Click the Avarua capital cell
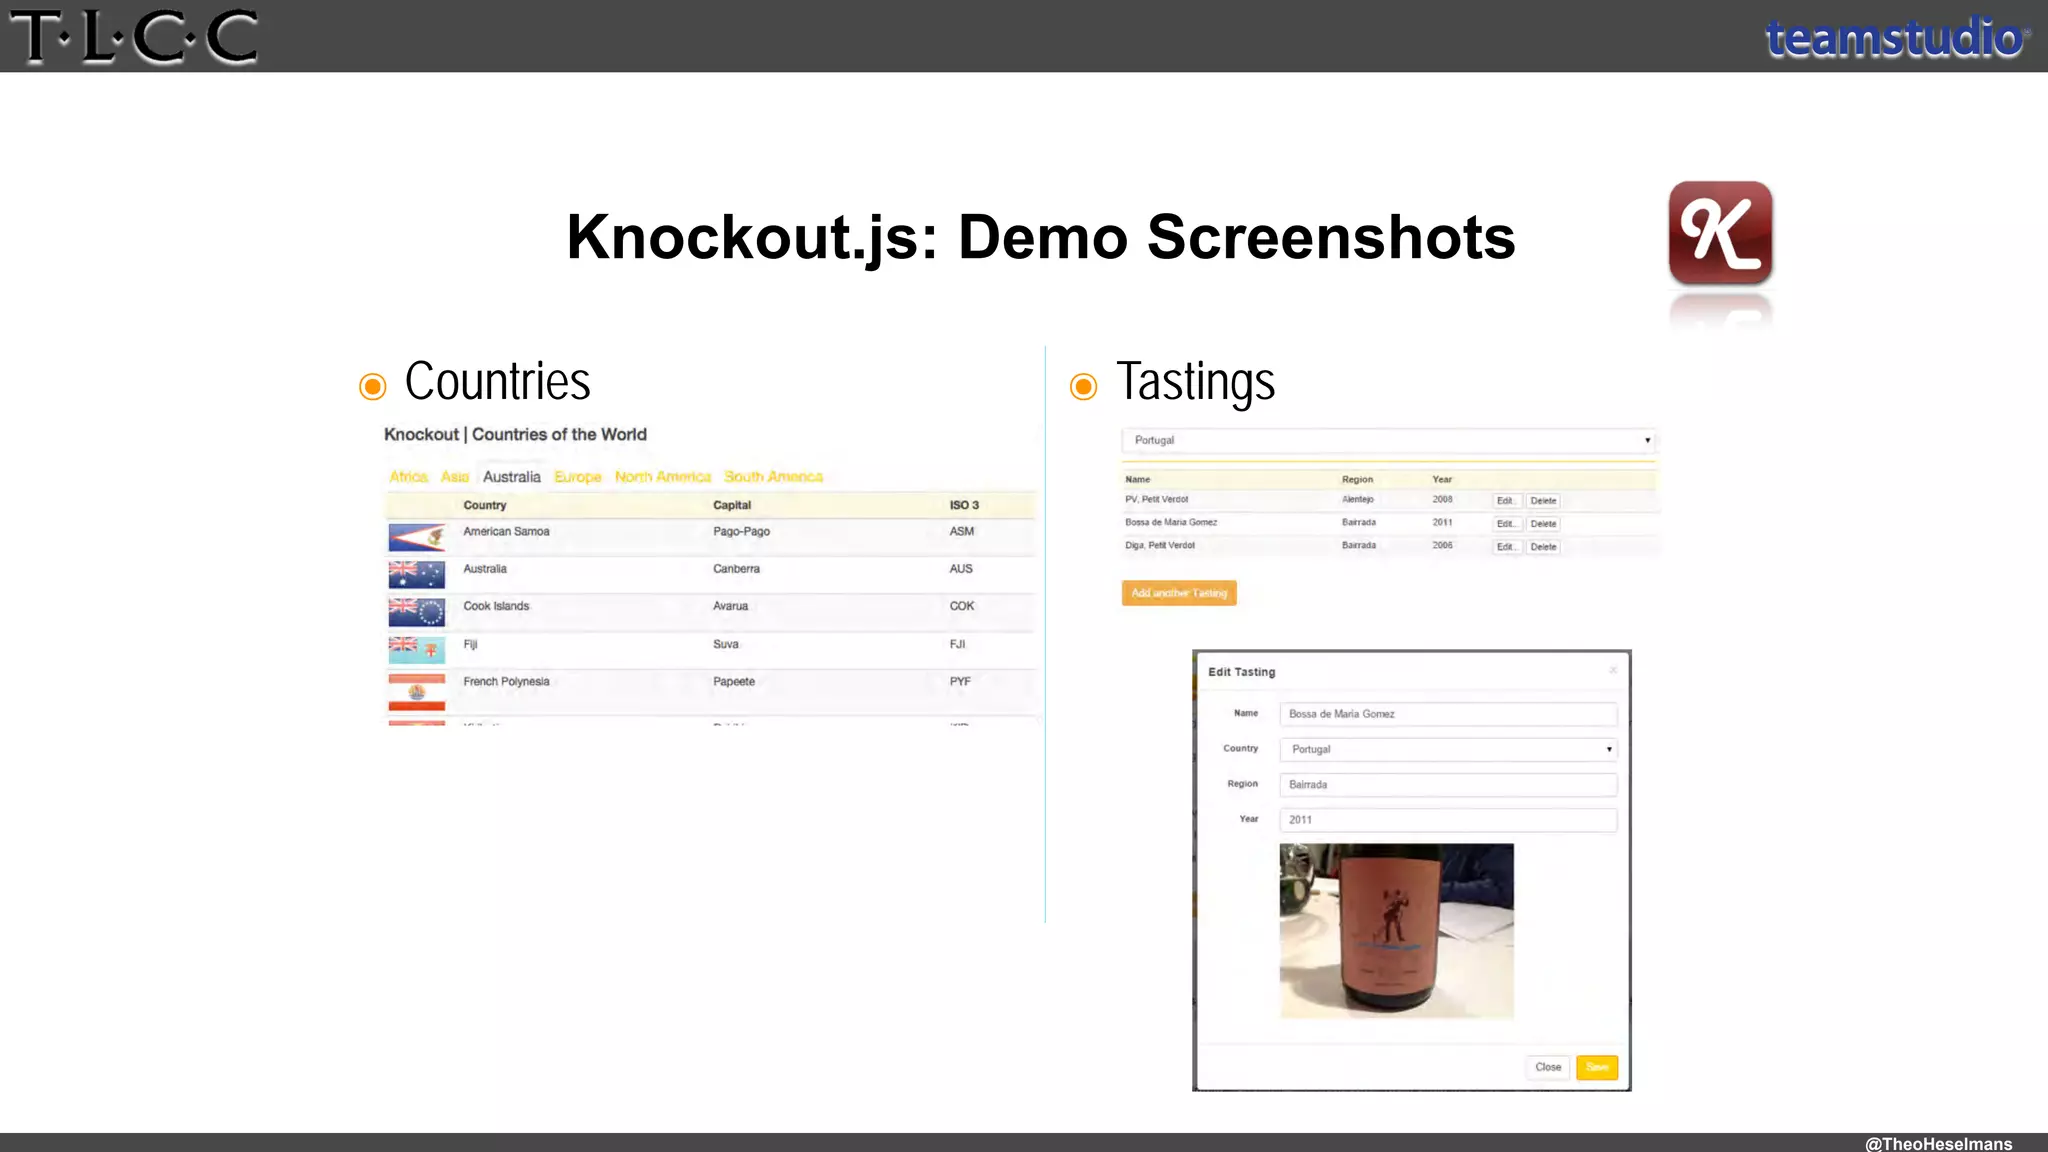 point(730,606)
